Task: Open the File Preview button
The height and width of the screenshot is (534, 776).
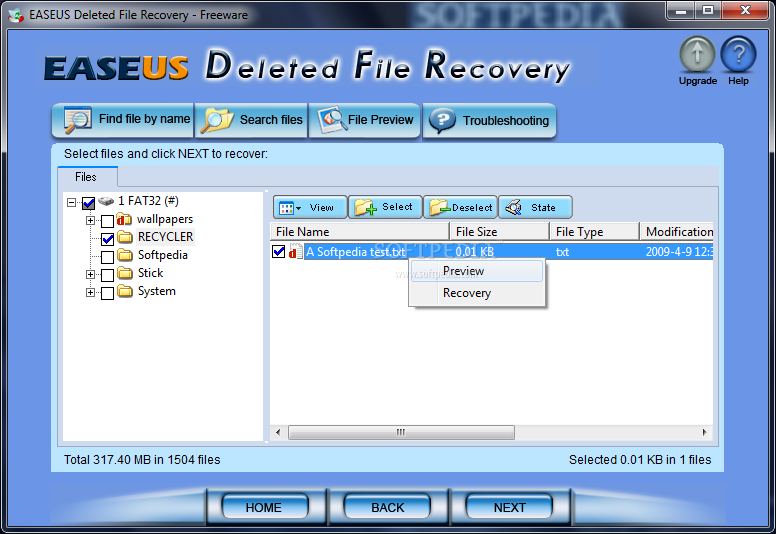Action: point(365,120)
